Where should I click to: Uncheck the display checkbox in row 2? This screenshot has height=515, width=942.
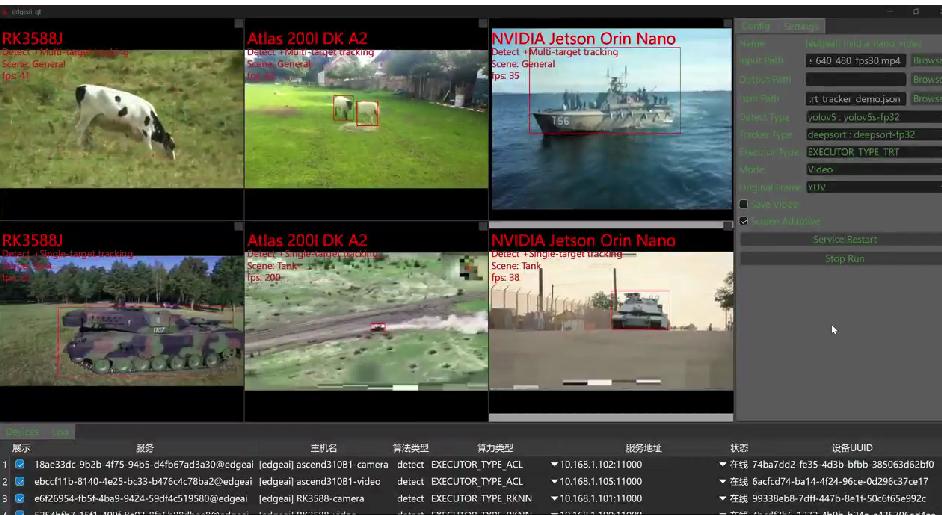tap(20, 481)
